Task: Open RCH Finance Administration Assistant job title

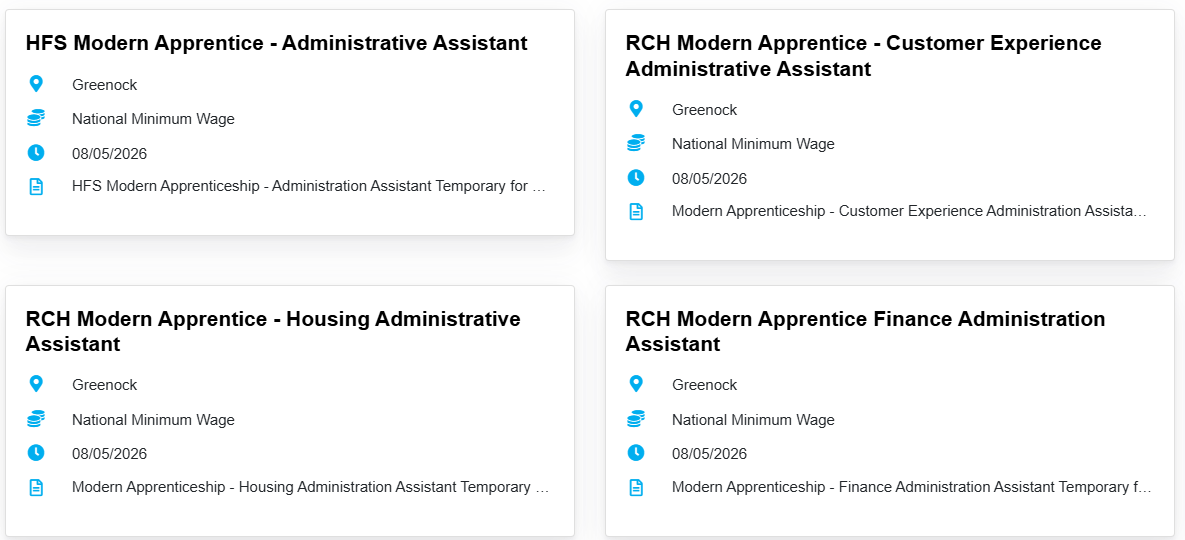Action: point(865,331)
